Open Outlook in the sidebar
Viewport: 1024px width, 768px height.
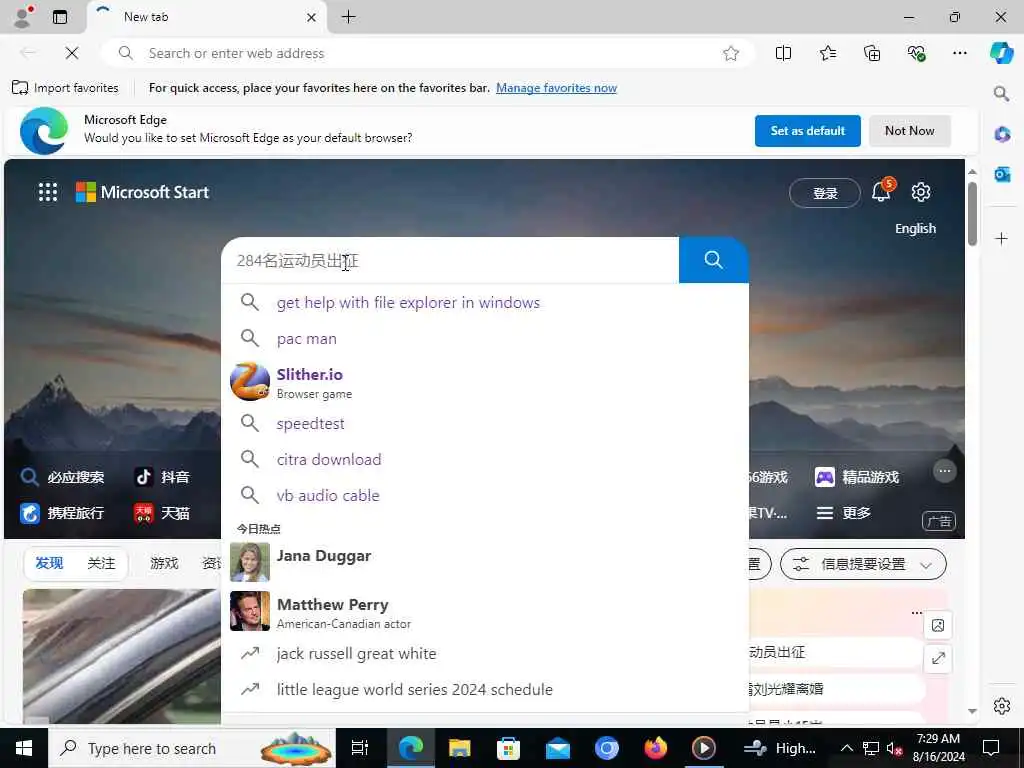pyautogui.click(x=1002, y=174)
